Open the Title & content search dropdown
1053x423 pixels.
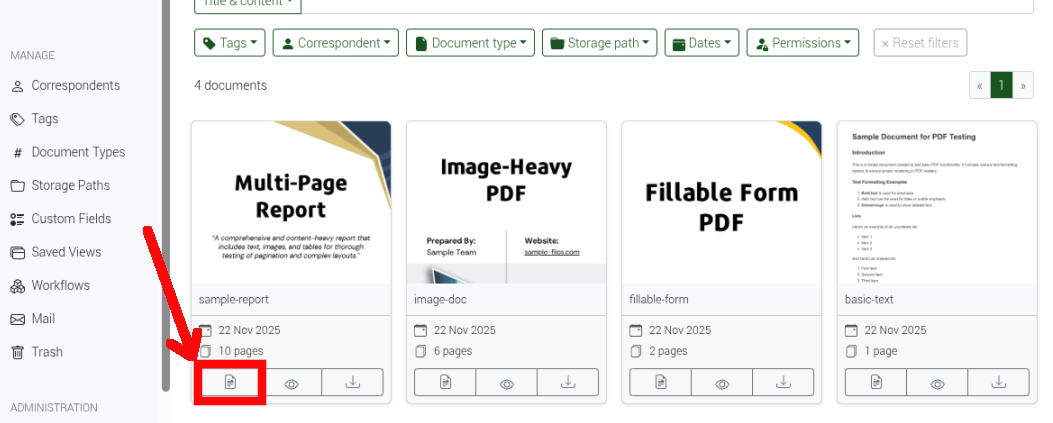pos(248,5)
